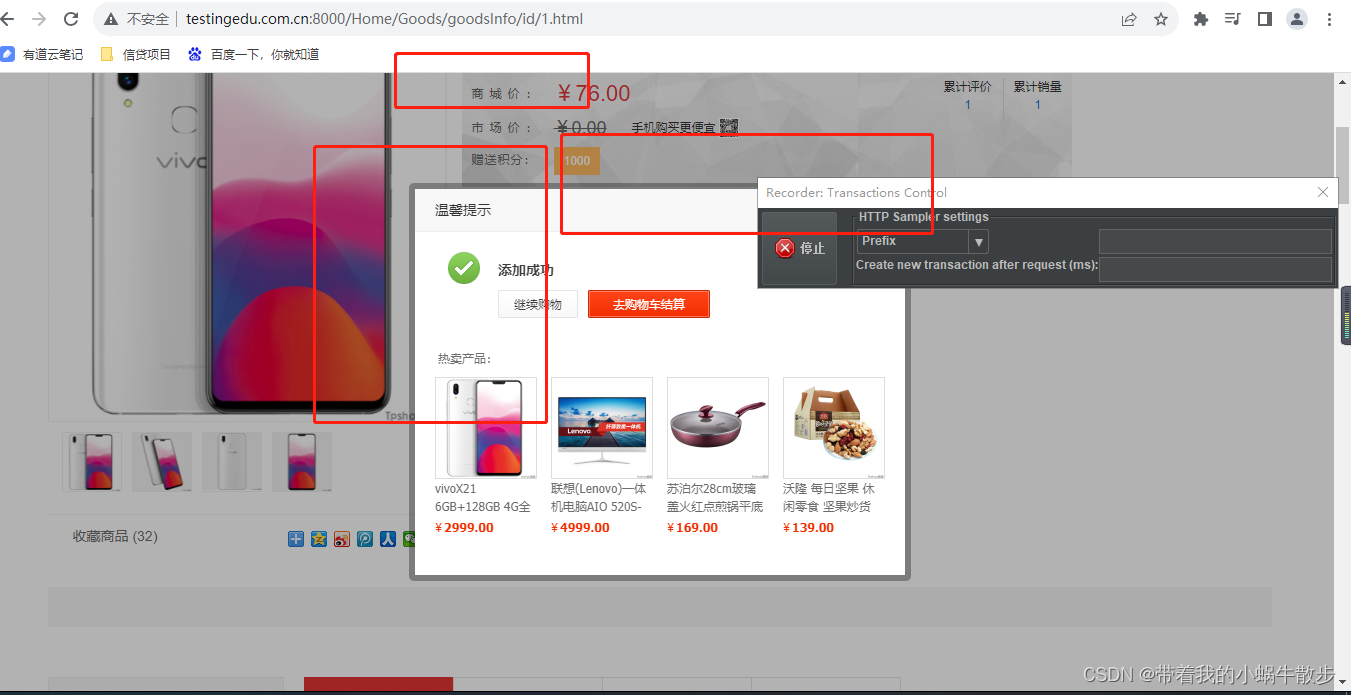1351x695 pixels.
Task: Open the 有道云笔记 bookmark
Action: 43,54
